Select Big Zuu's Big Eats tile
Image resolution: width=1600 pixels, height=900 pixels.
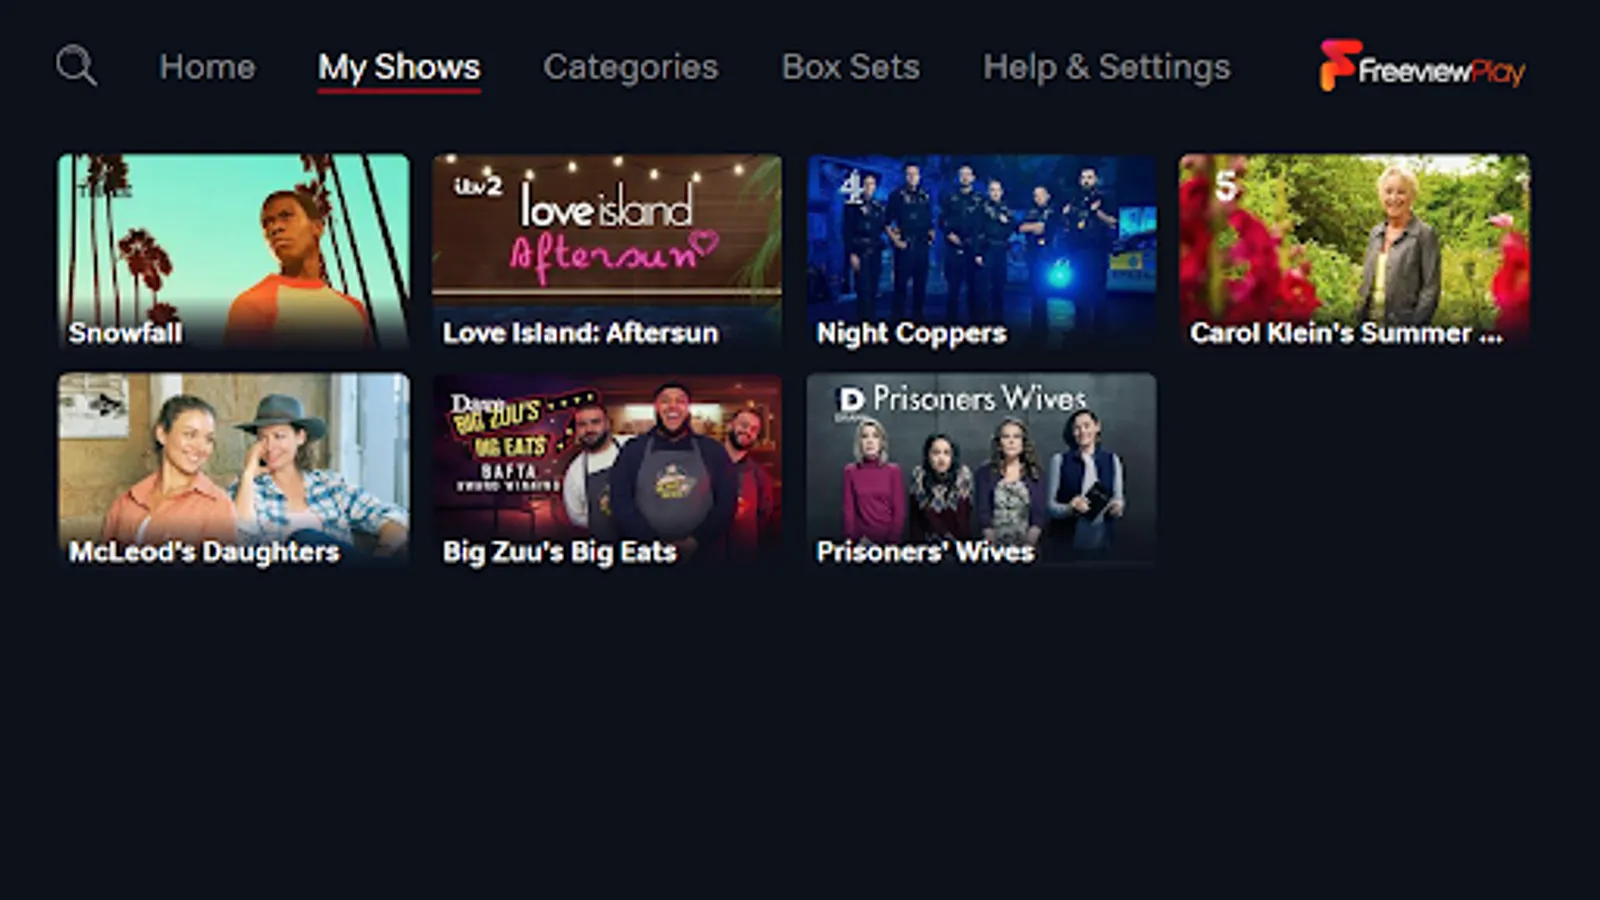click(607, 471)
